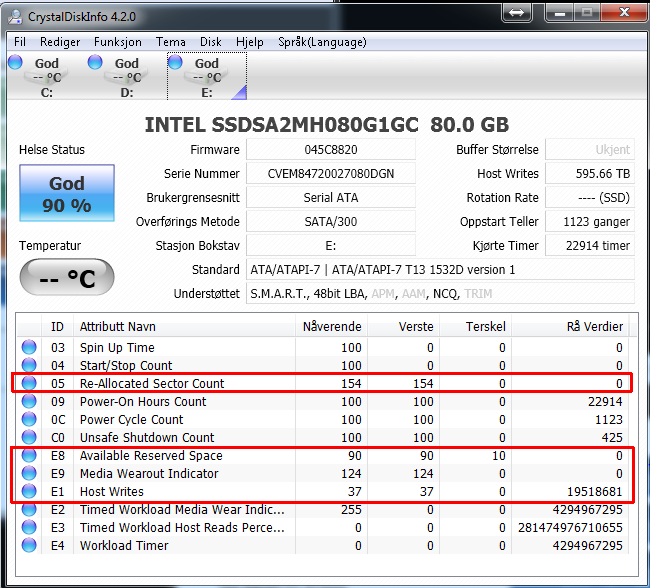Click the Buffer Størrelse value Ukjent
This screenshot has width=650, height=588.
pyautogui.click(x=590, y=149)
